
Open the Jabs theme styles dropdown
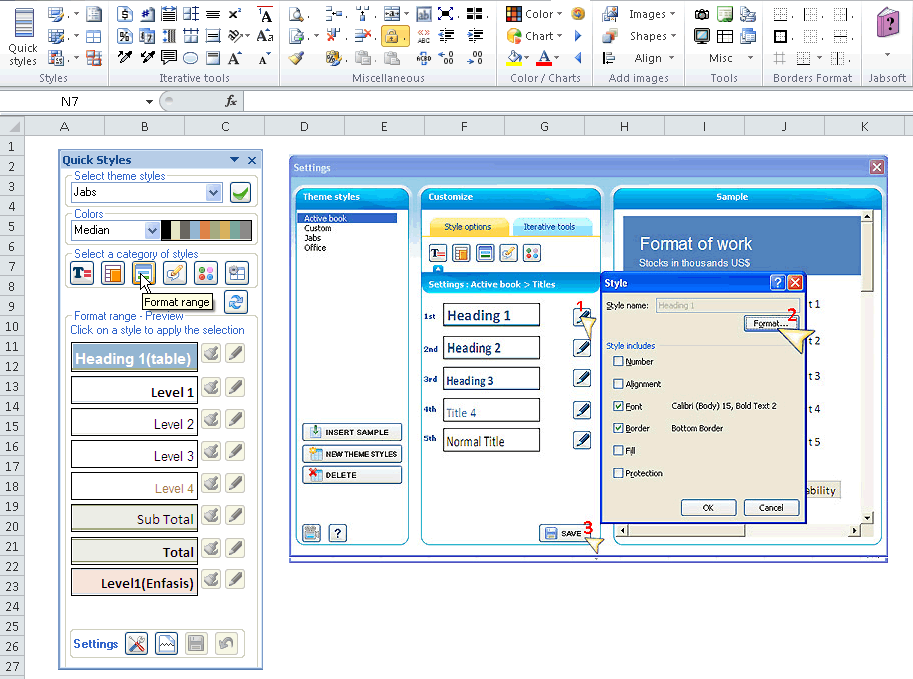pyautogui.click(x=214, y=192)
